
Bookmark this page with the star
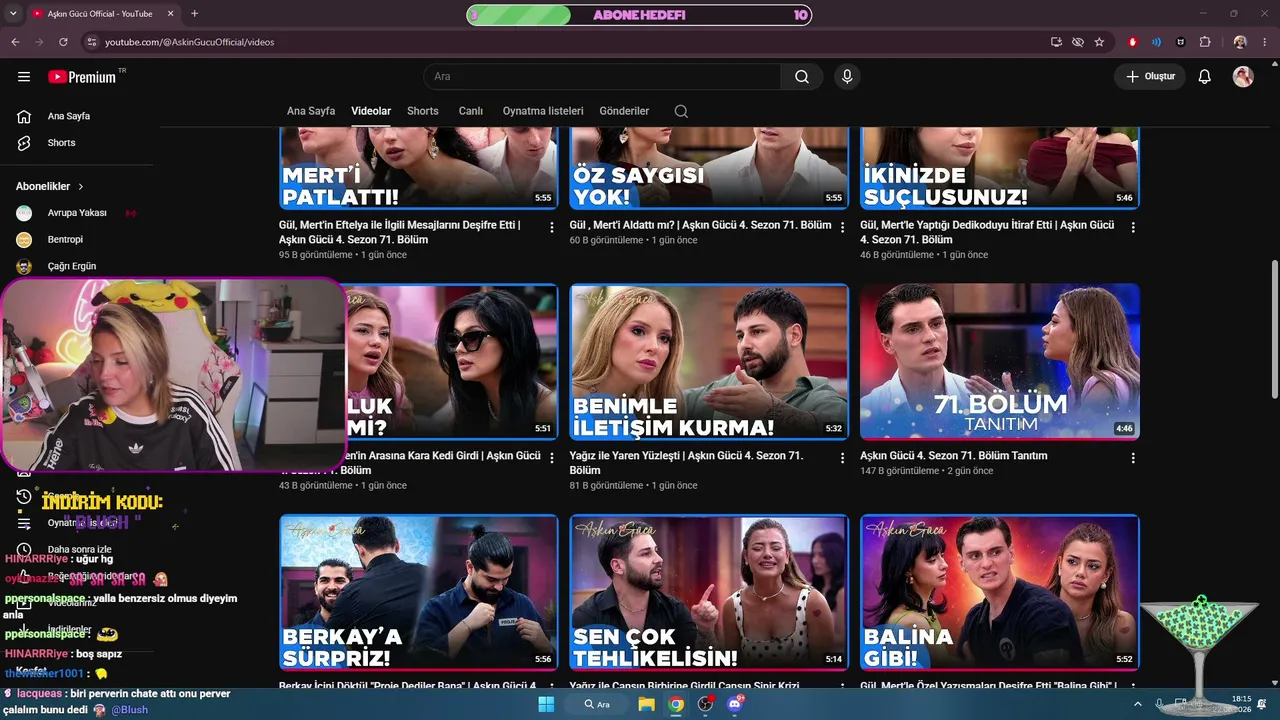tap(1099, 42)
